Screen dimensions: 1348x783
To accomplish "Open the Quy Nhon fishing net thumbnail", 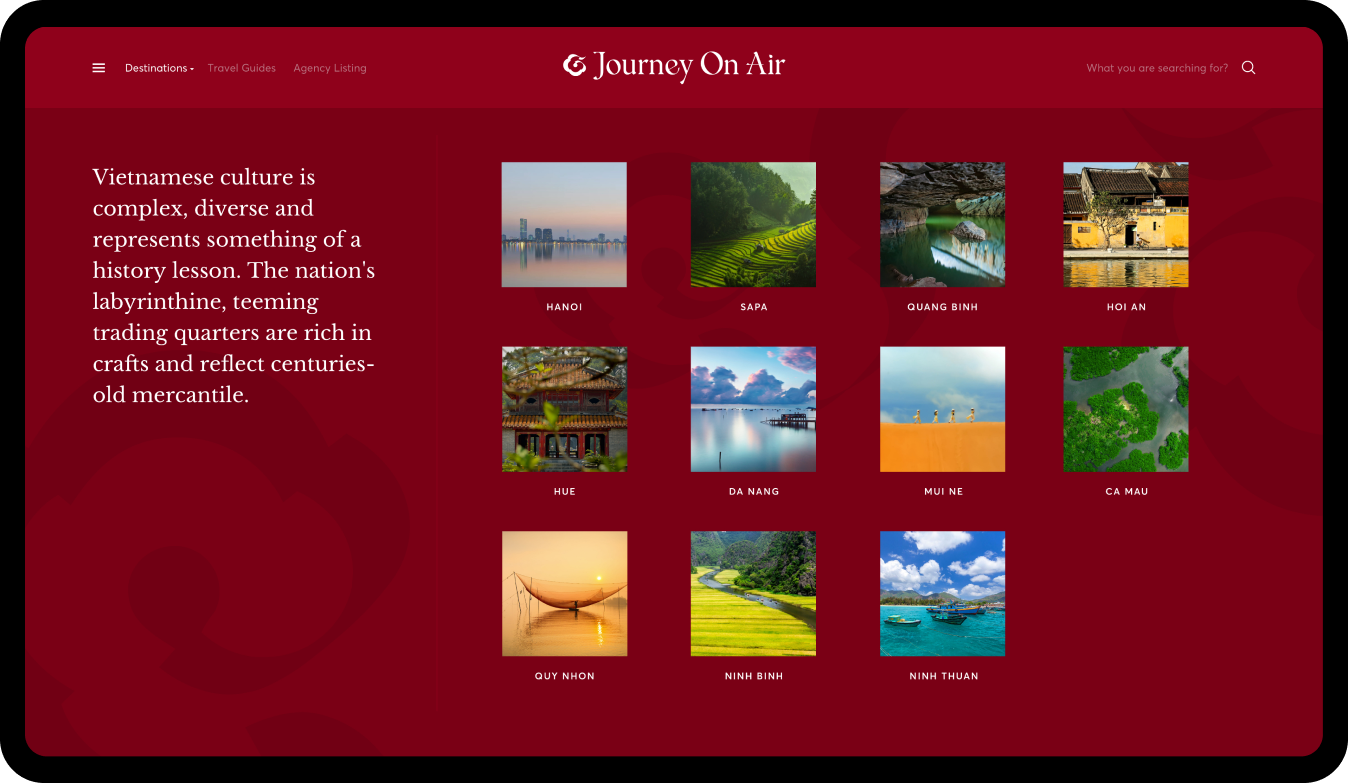I will click(x=564, y=594).
